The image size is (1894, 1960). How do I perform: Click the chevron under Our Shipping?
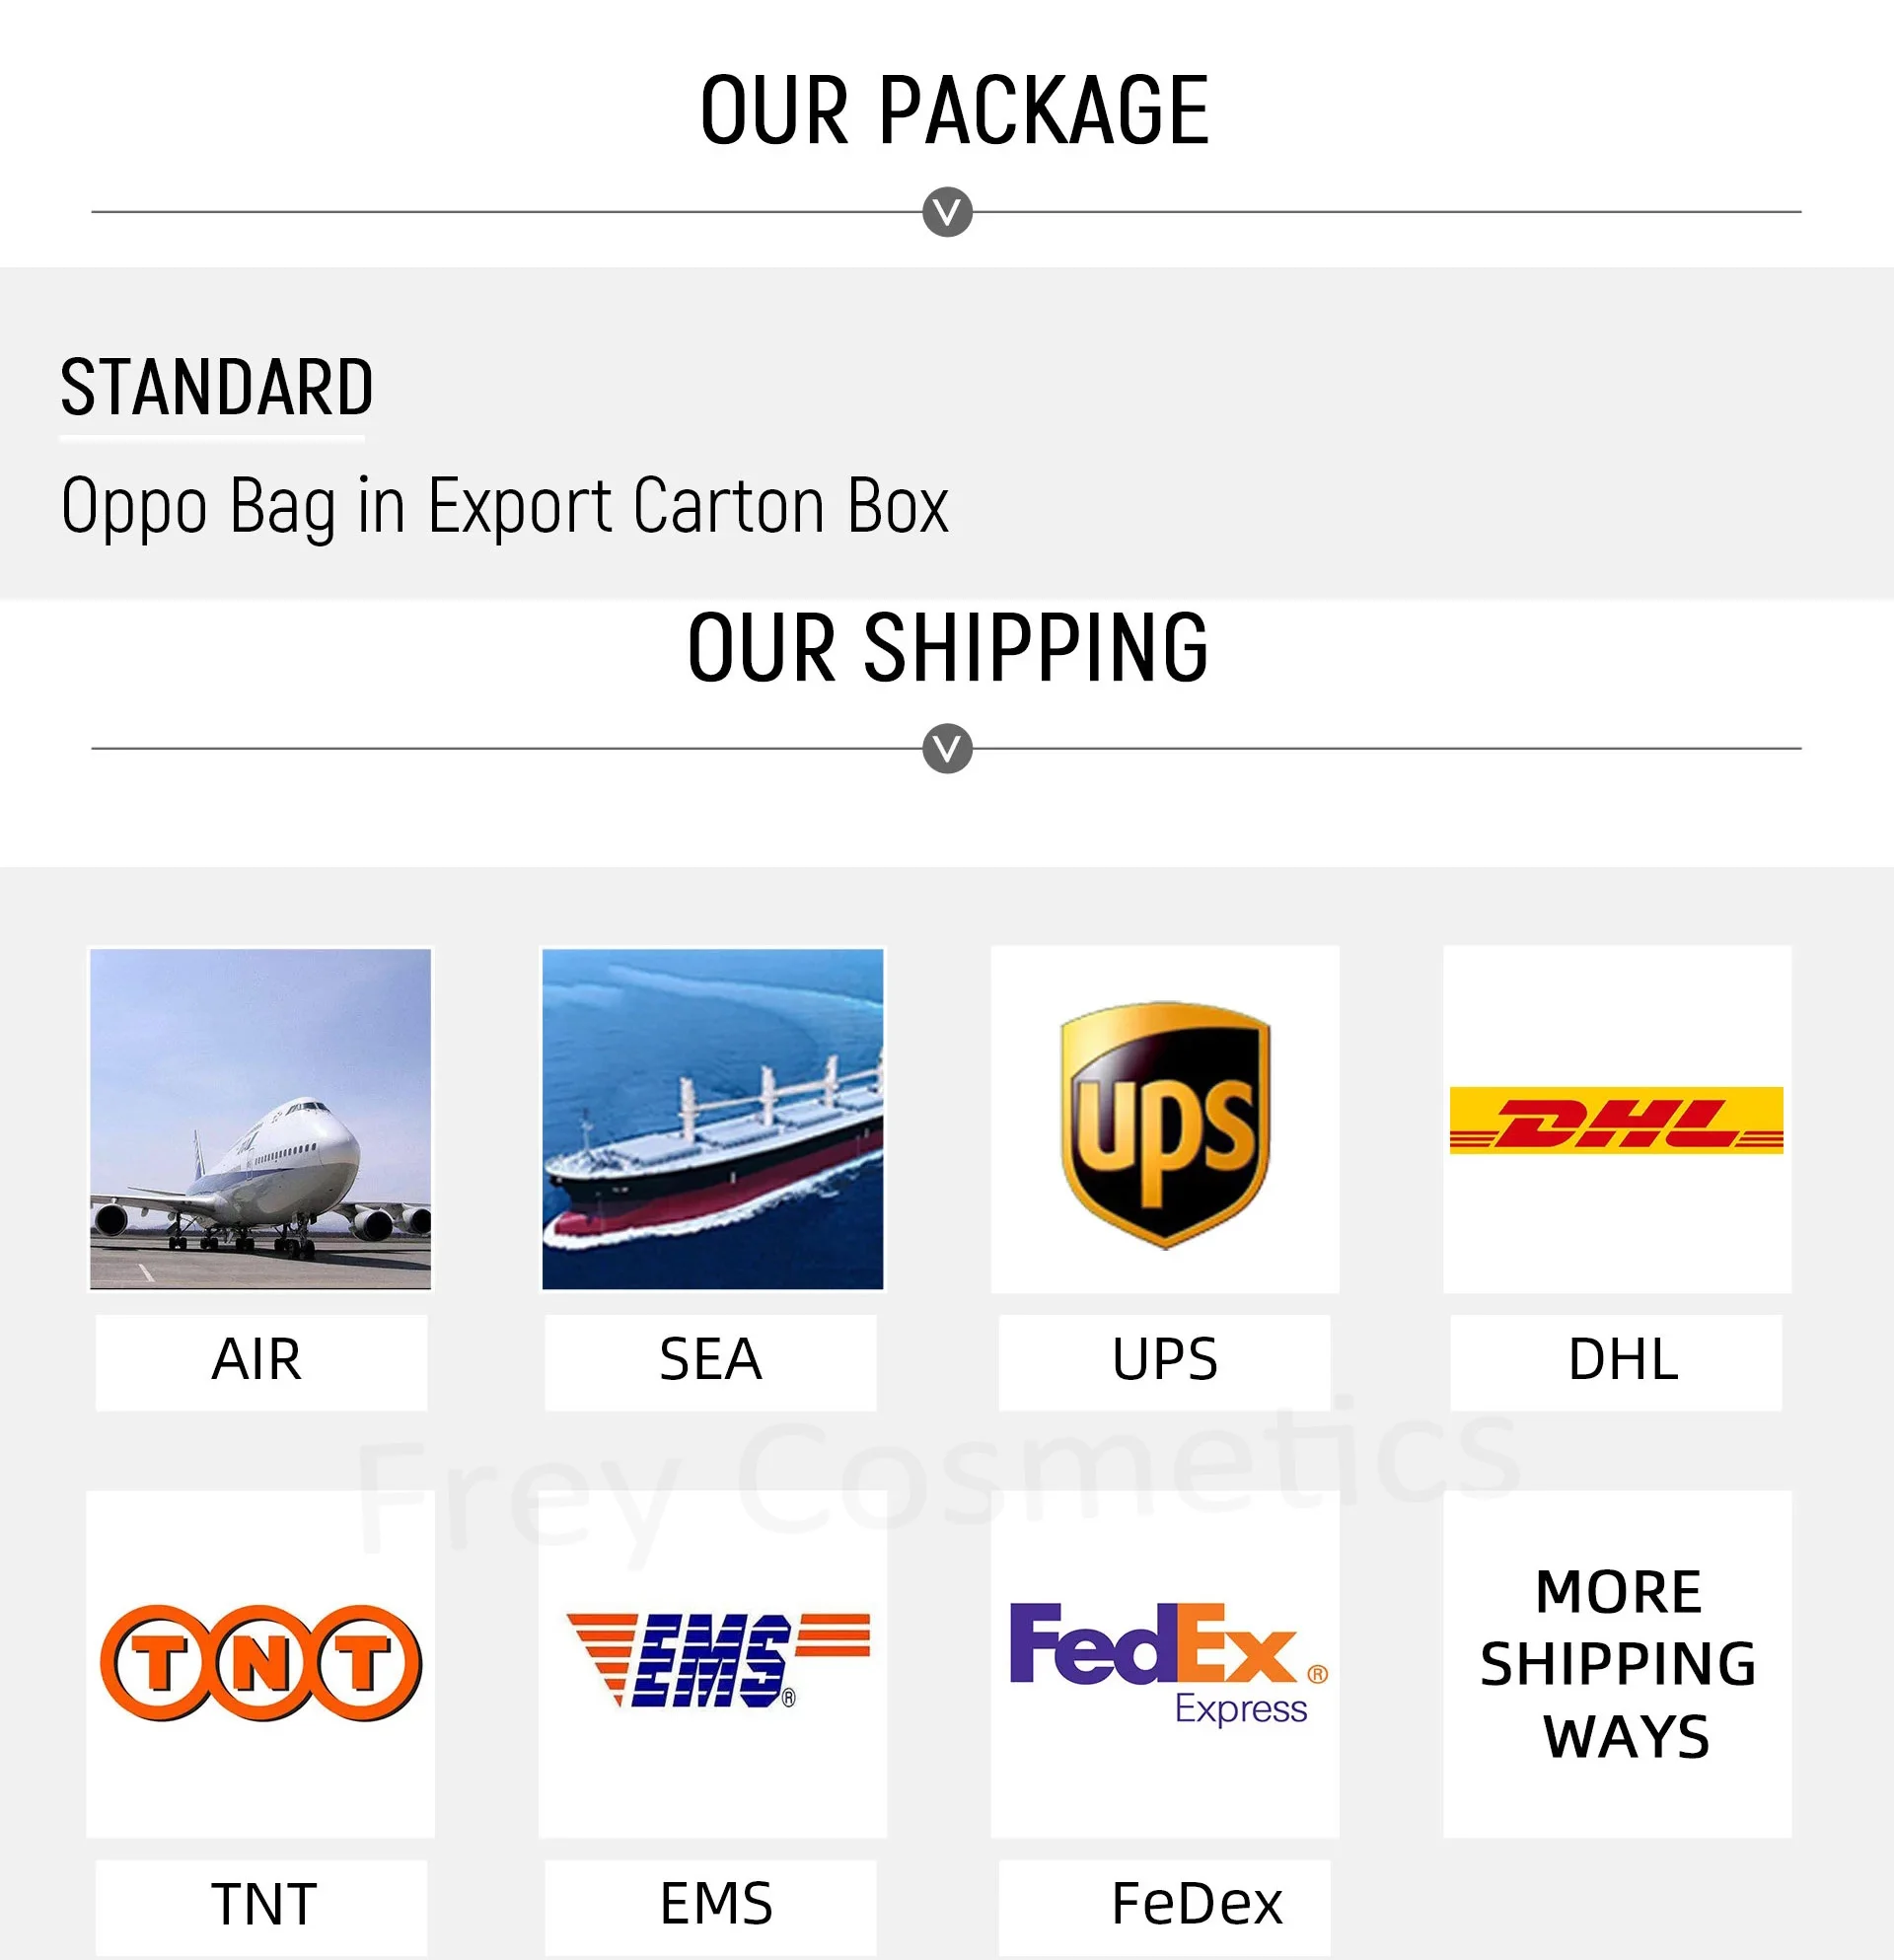pyautogui.click(x=947, y=748)
